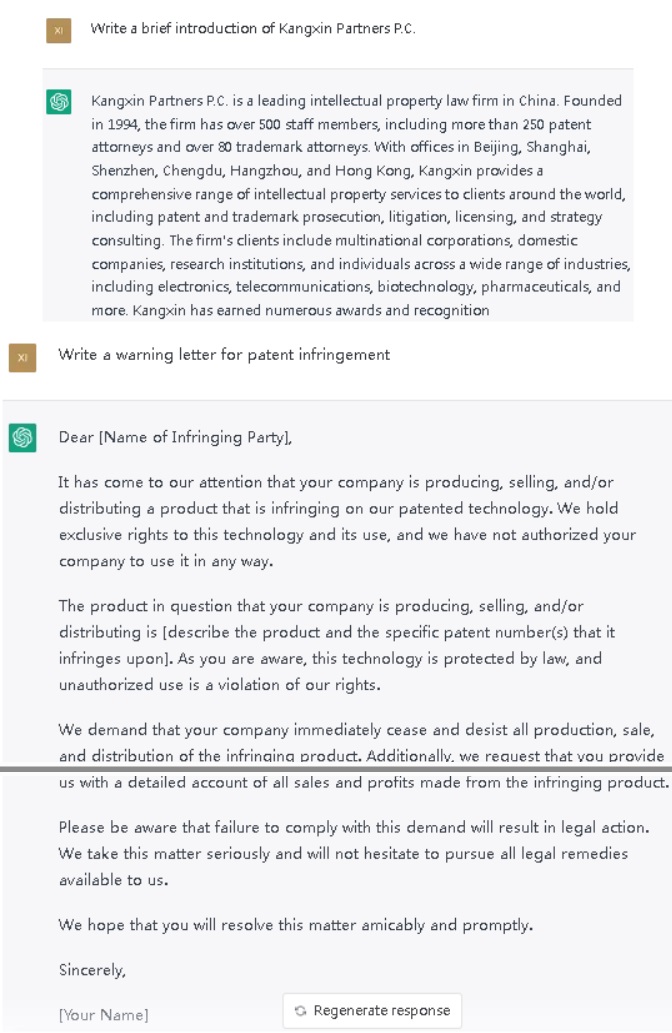The width and height of the screenshot is (672, 1033).
Task: Click the refresh arrows icon in Regenerate response
Action: (x=300, y=1011)
